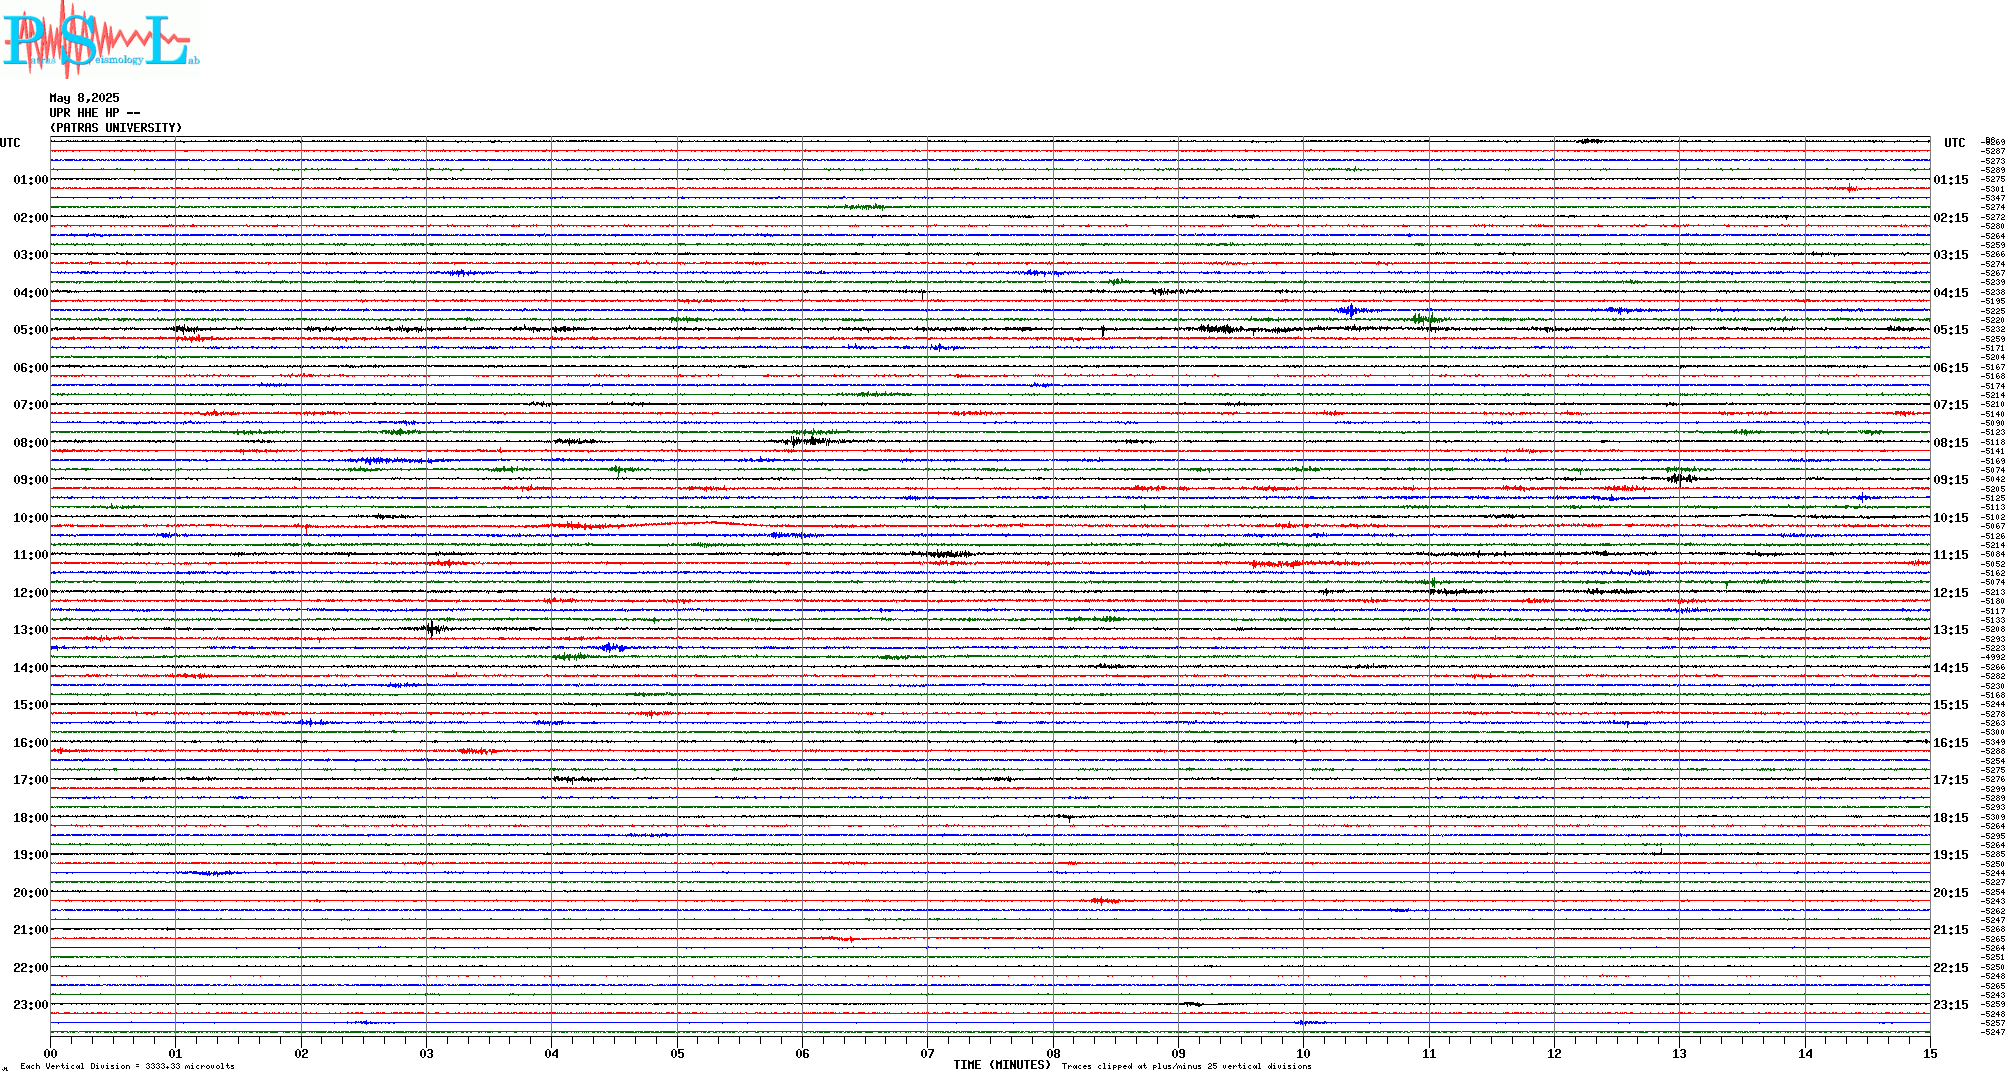This screenshot has width=2010, height=1080.
Task: Click the '10:00' hour label
Action: coord(30,518)
